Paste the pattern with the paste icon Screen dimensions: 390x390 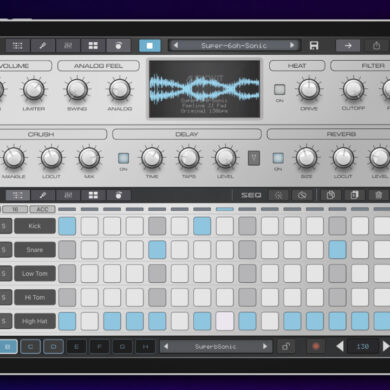[355, 195]
